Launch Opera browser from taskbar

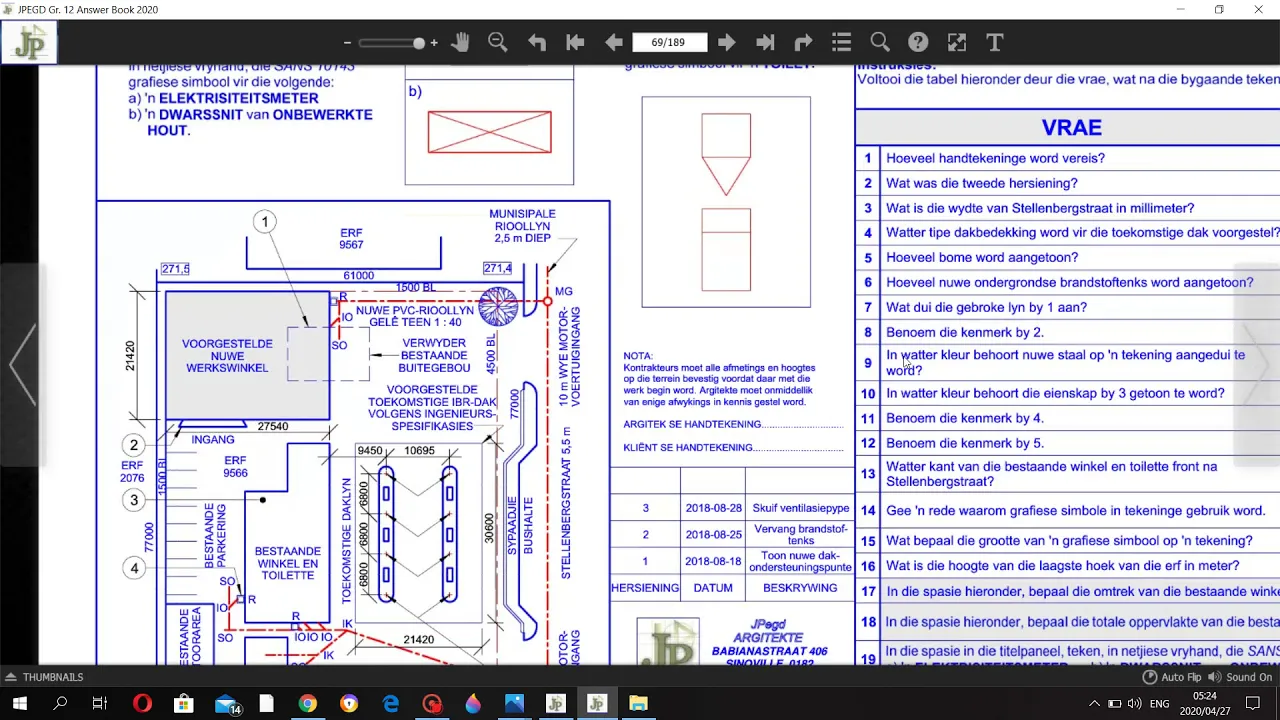[142, 704]
